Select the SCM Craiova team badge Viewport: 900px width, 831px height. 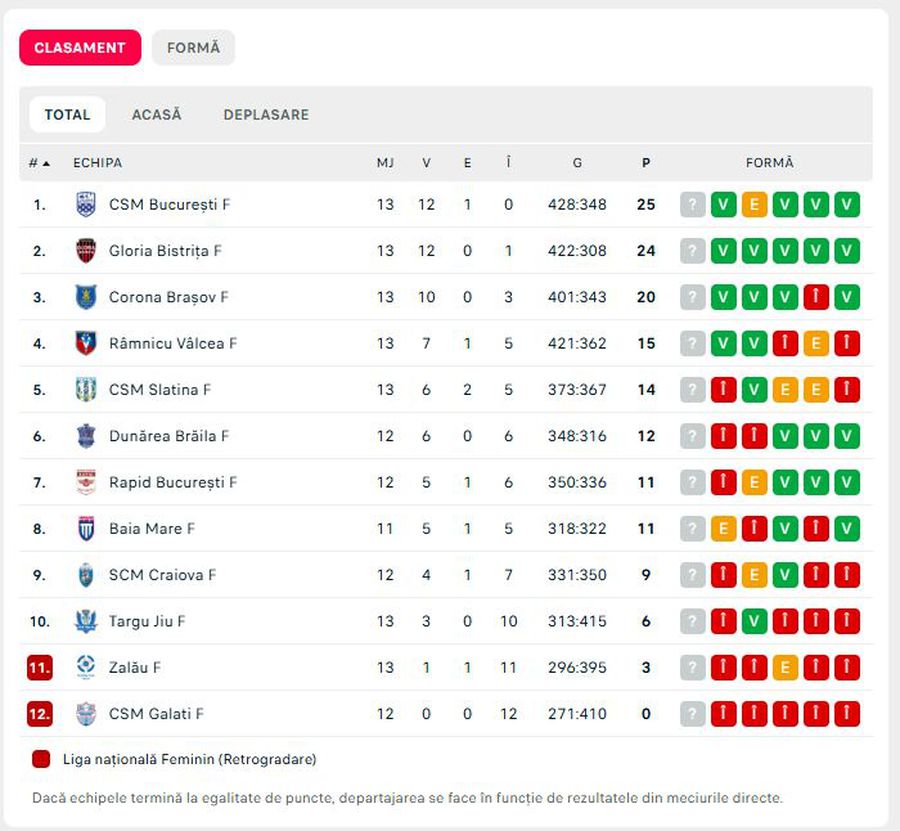click(86, 575)
